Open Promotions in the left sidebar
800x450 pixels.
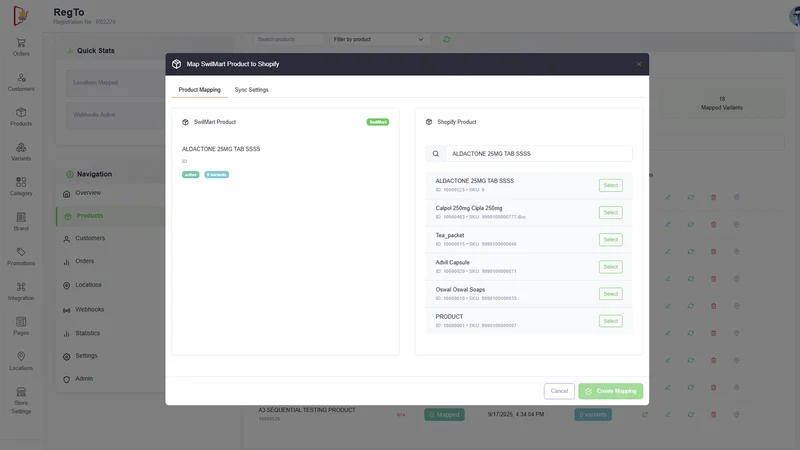(x=21, y=257)
